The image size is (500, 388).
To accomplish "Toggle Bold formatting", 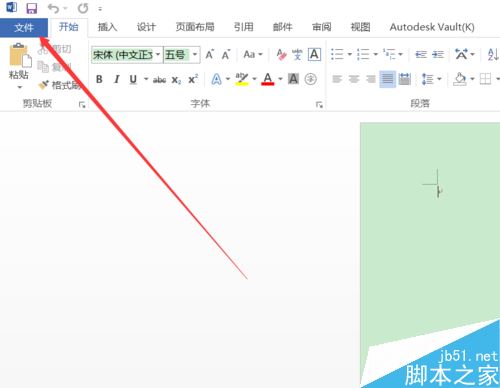I will tap(99, 79).
